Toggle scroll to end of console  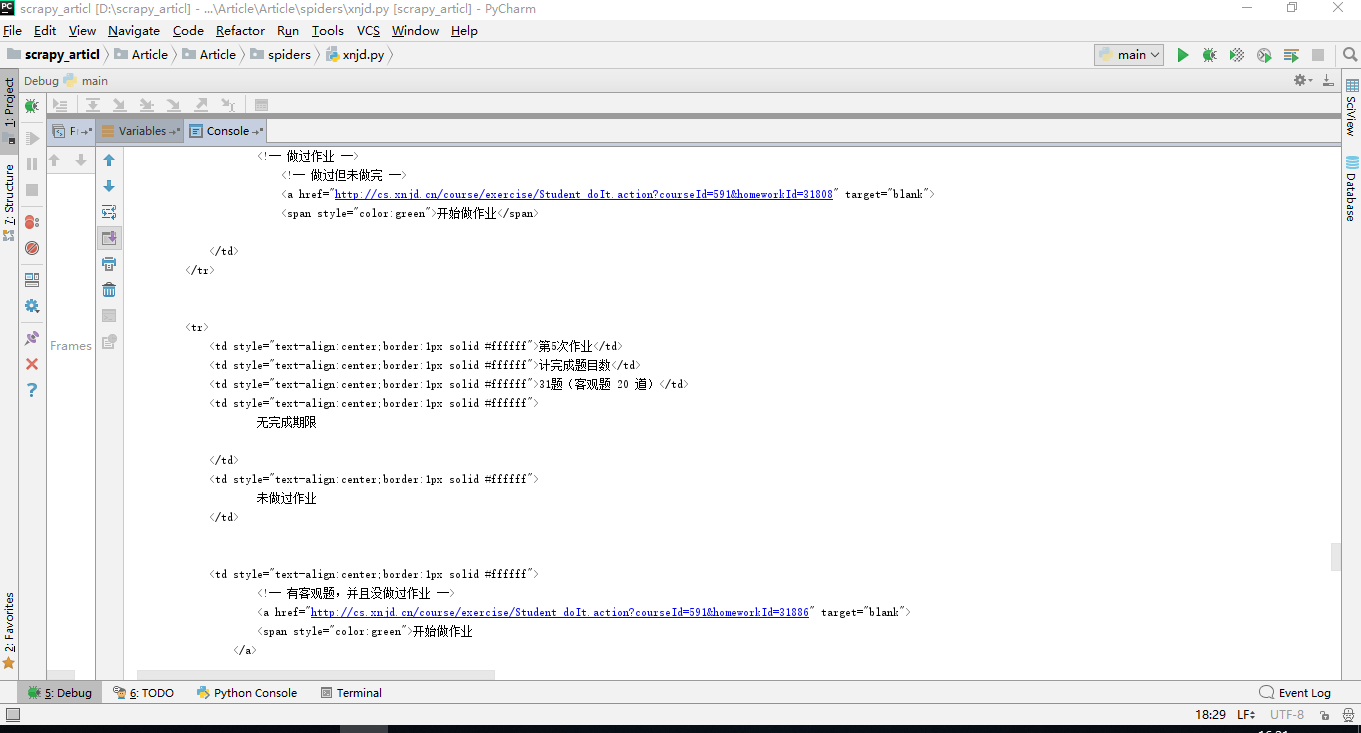pos(109,238)
